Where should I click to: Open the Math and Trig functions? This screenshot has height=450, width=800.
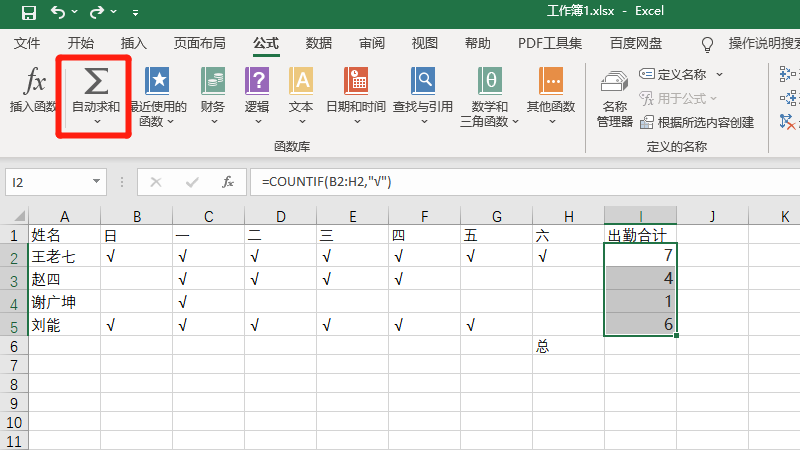pos(490,81)
